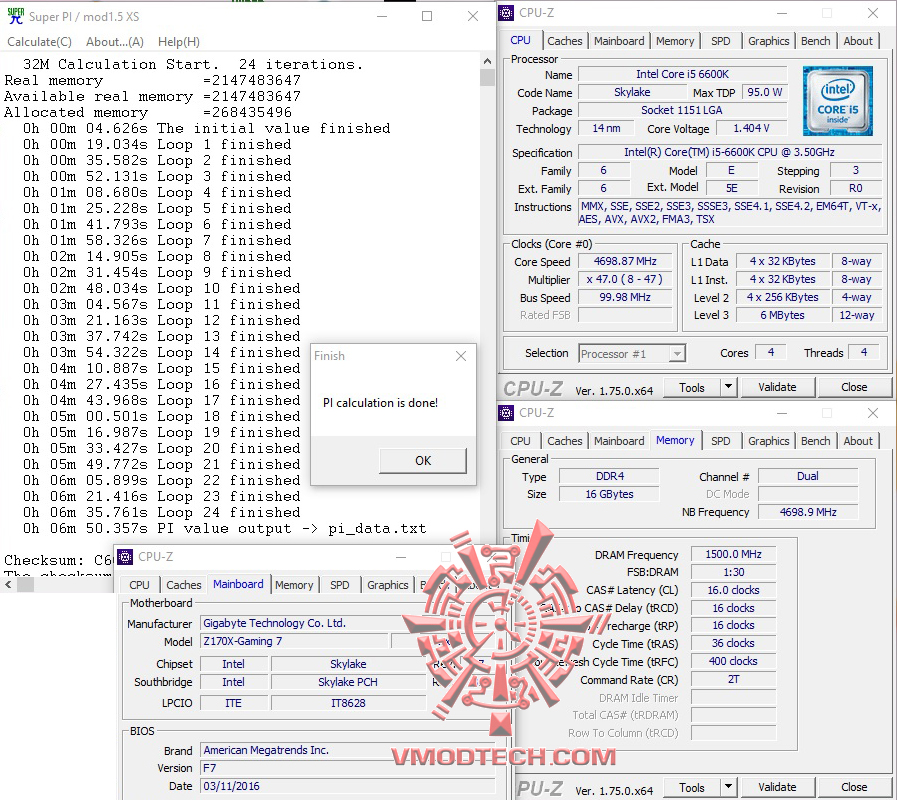The width and height of the screenshot is (897, 800).
Task: Click Core Voltage 1.404 V value
Action: 751,128
